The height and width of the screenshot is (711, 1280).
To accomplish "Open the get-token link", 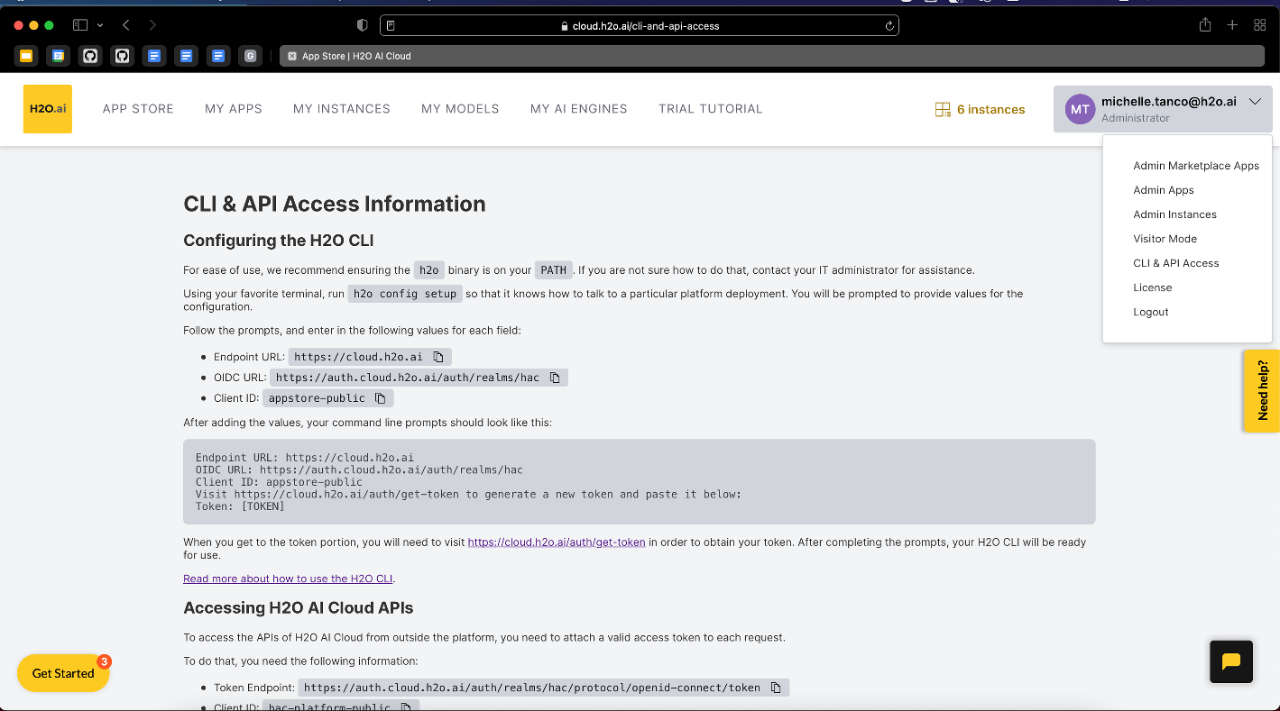I will tap(556, 542).
